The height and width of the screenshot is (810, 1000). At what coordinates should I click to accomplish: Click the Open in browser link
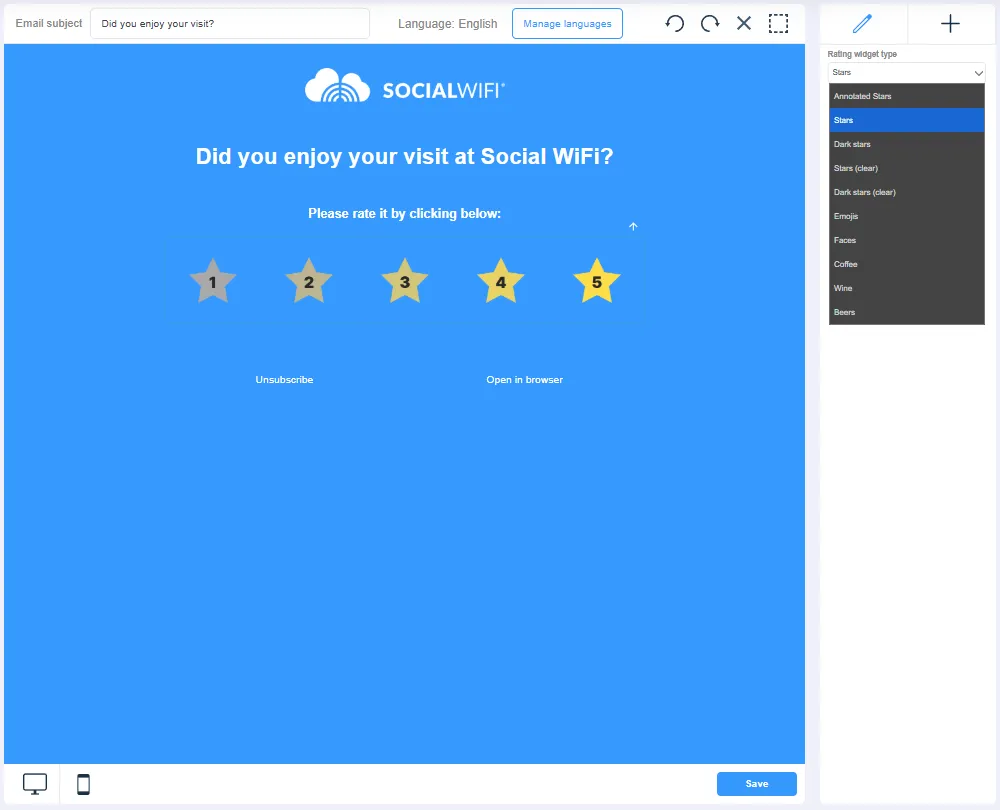[524, 379]
